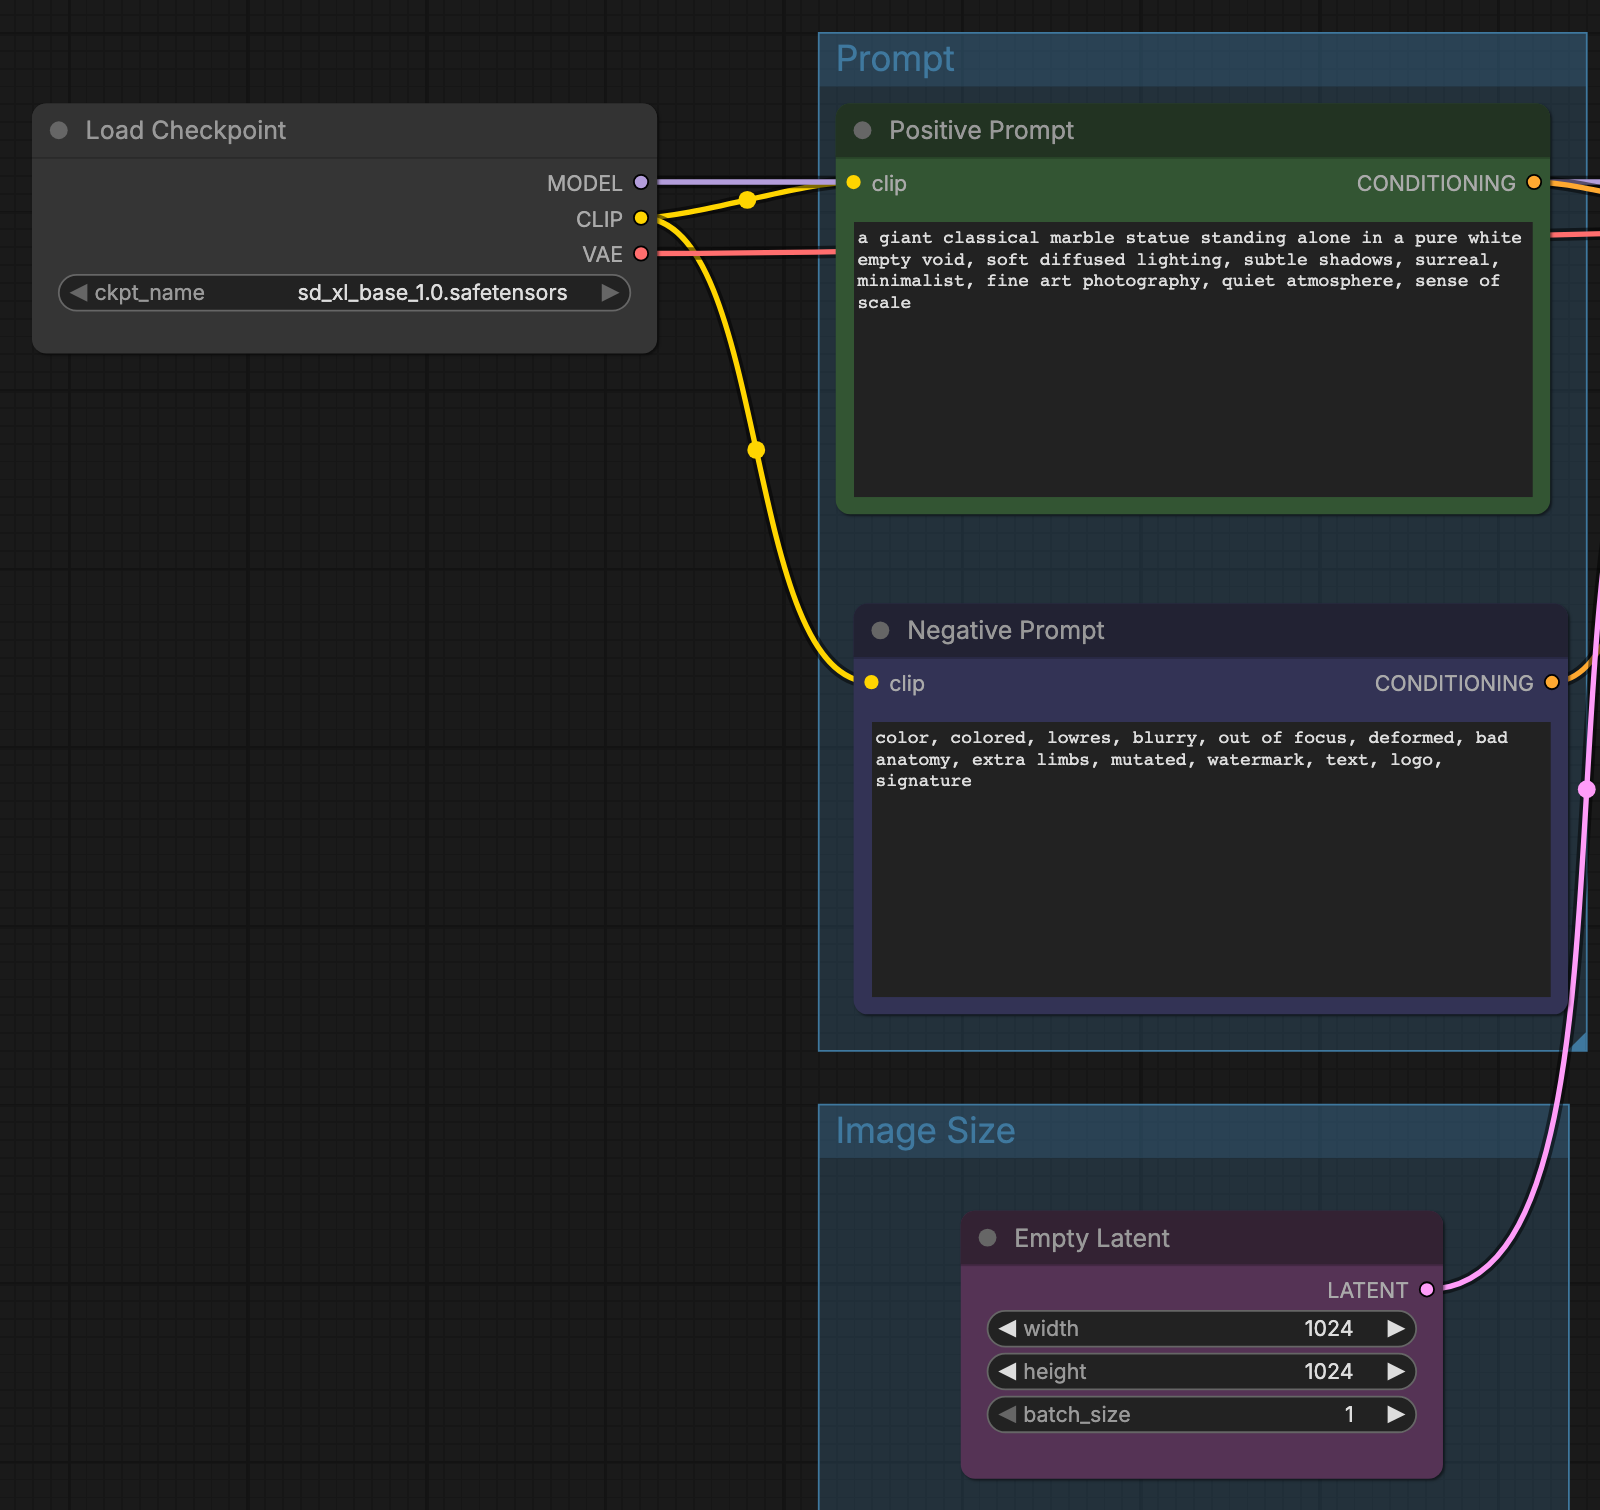Decrease height with its left arrow
The height and width of the screenshot is (1510, 1600).
click(1007, 1371)
